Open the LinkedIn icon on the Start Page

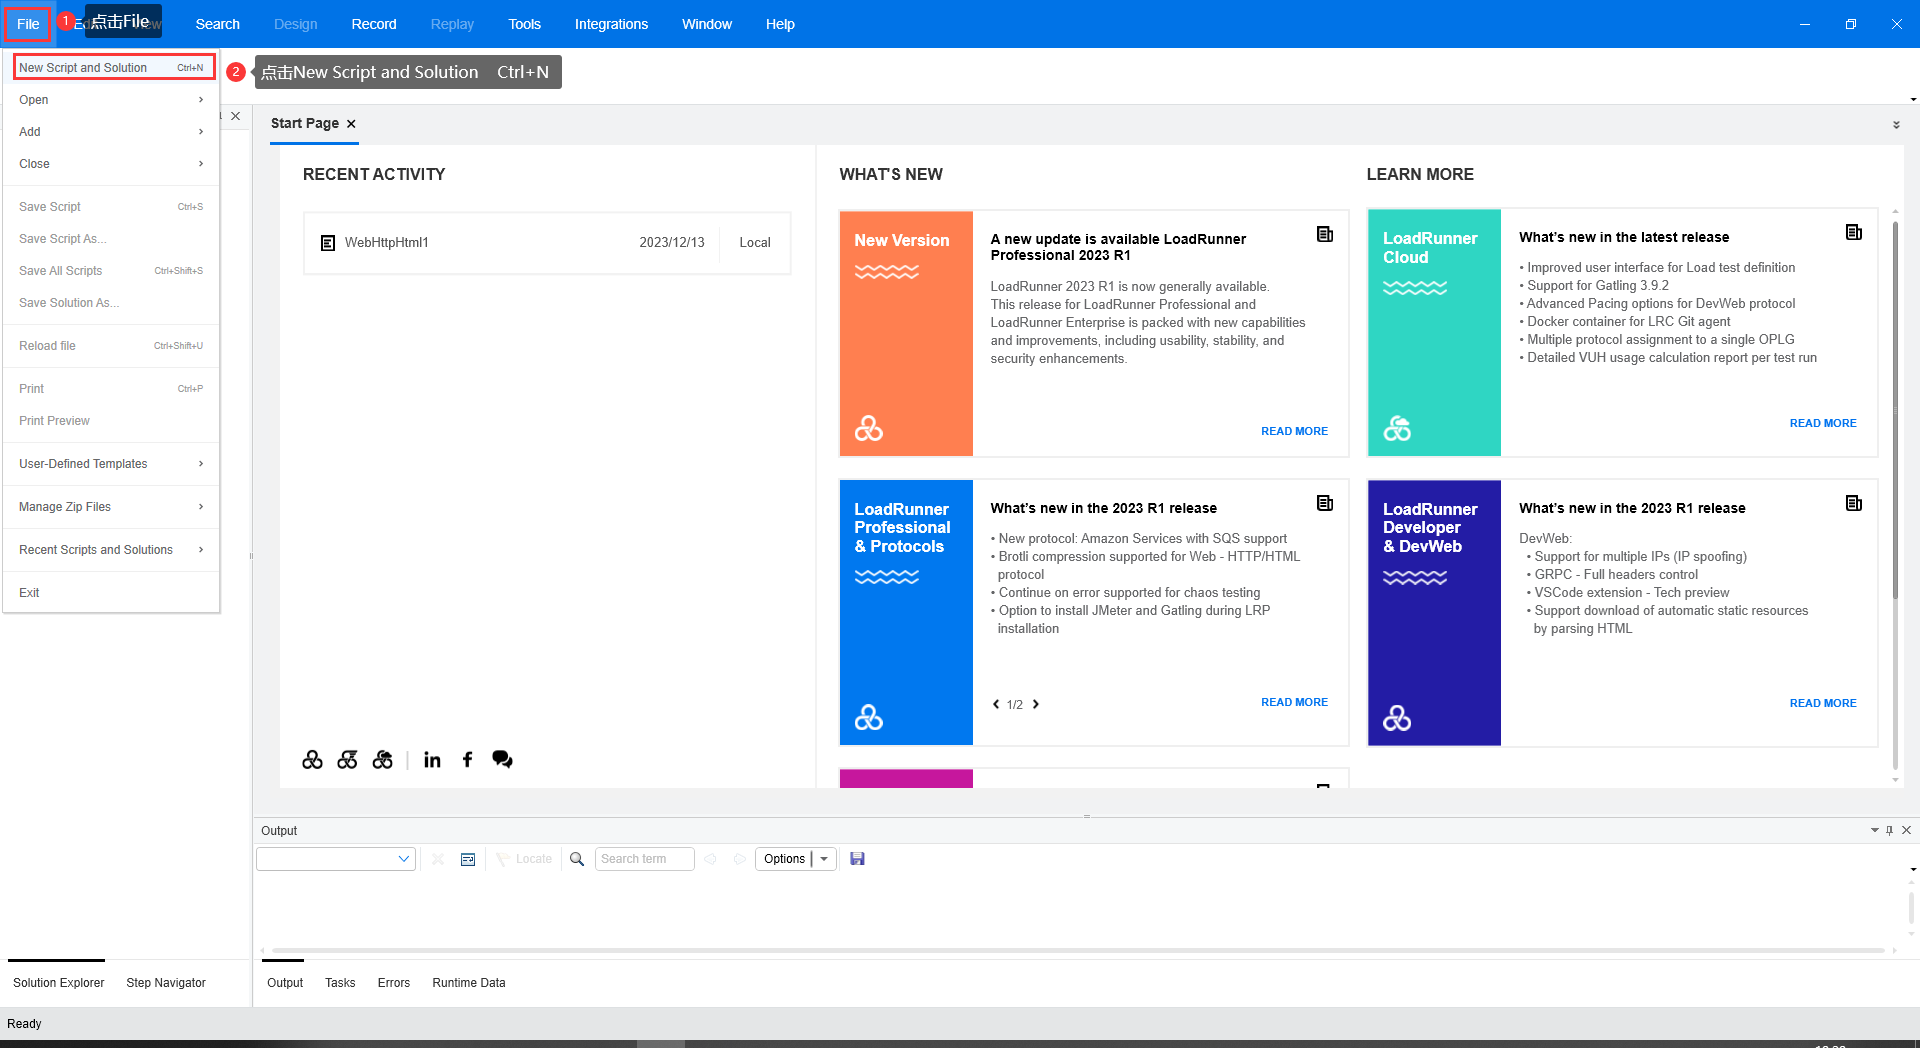coord(432,760)
